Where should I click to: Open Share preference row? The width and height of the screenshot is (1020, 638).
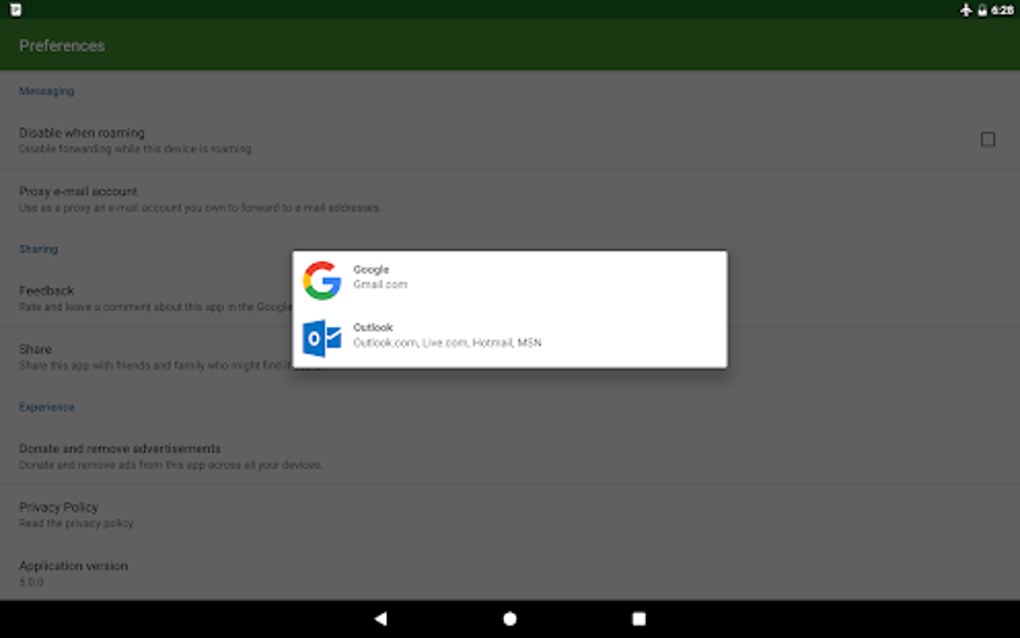click(x=510, y=356)
